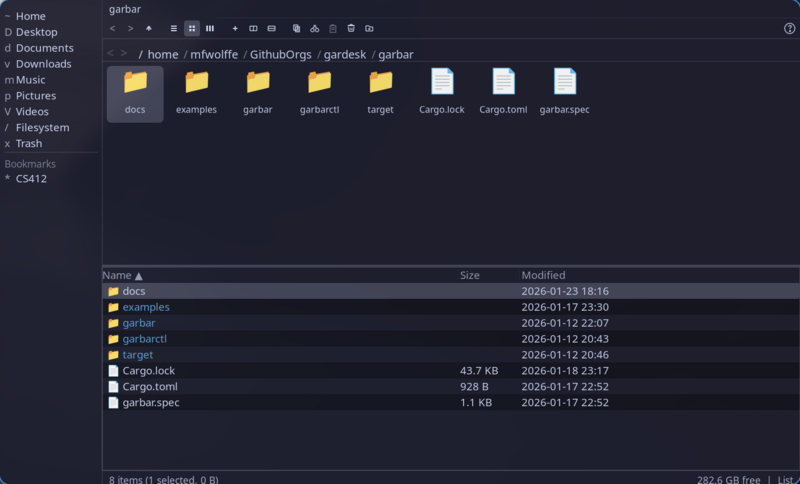Screen dimensions: 800x484
Task: Select the docs folder icon in grid
Action: [135, 94]
